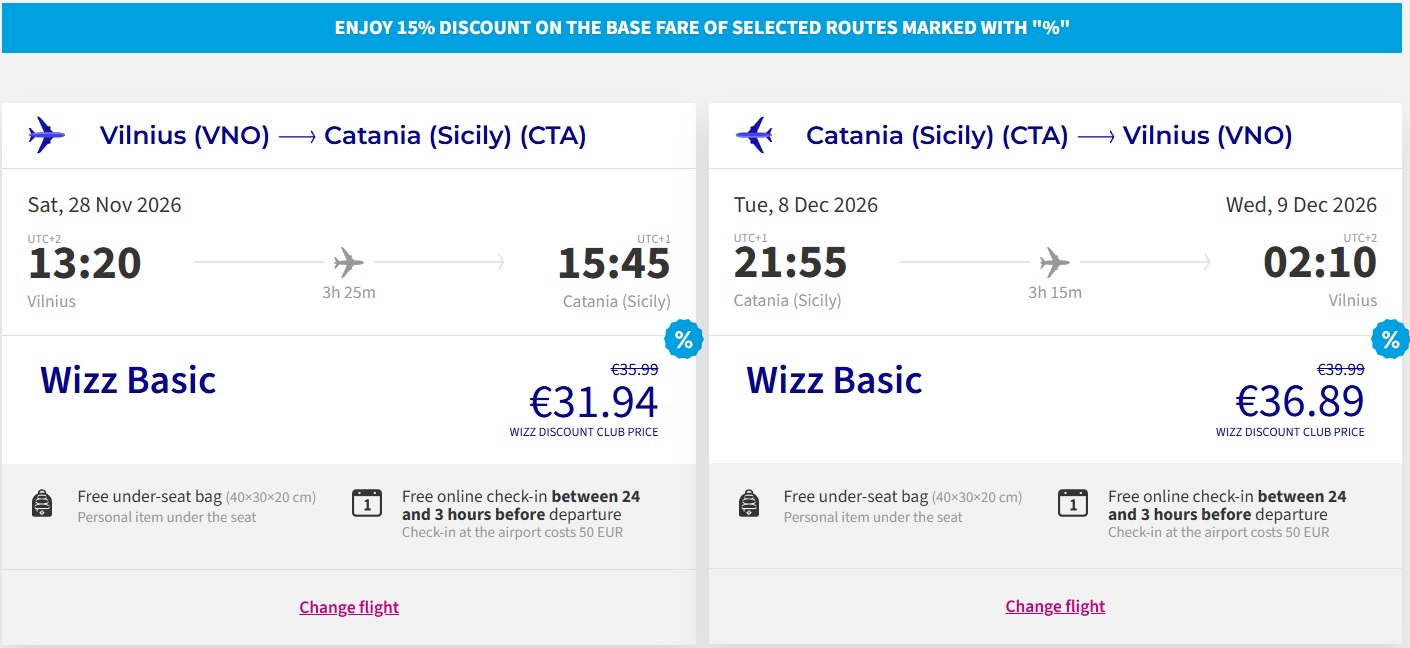The width and height of the screenshot is (1410, 648).
Task: Select the €36.89 Wizz Discount Club price
Action: (1300, 402)
